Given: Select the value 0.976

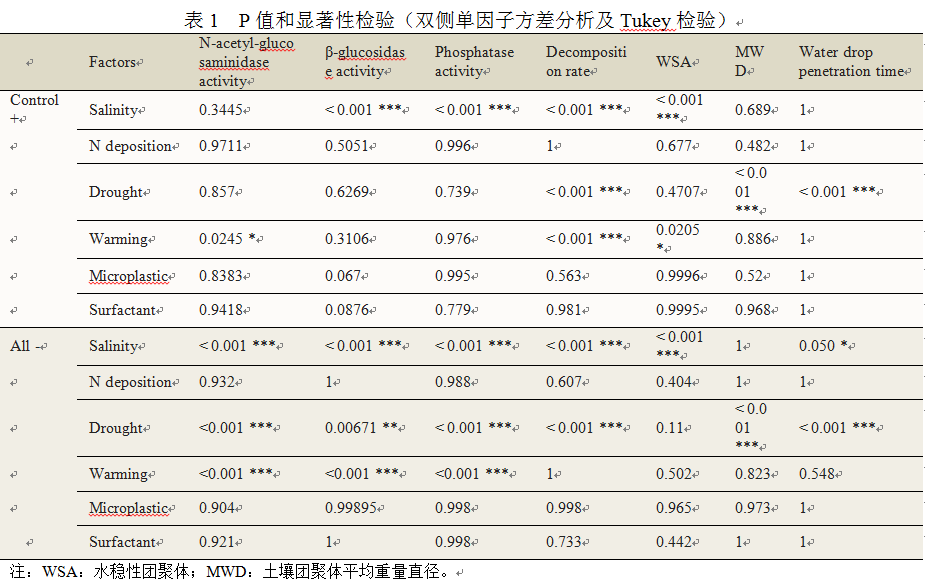Looking at the screenshot, I should pos(453,239).
